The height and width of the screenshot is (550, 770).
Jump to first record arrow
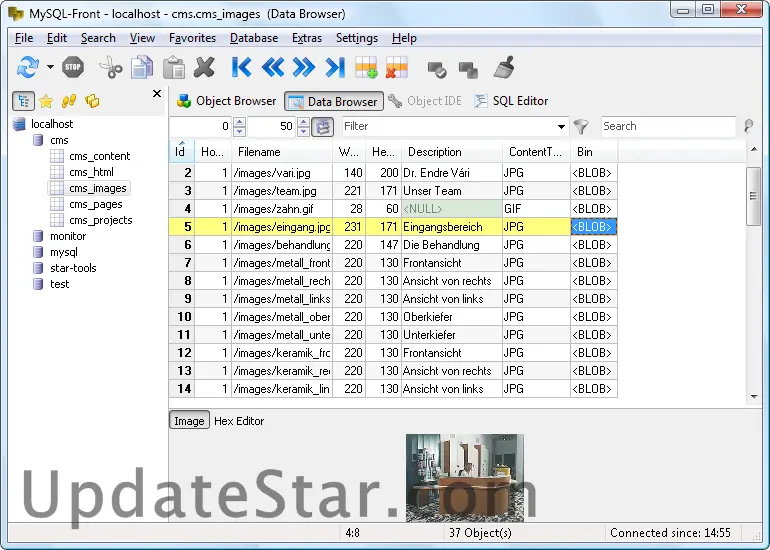point(242,67)
